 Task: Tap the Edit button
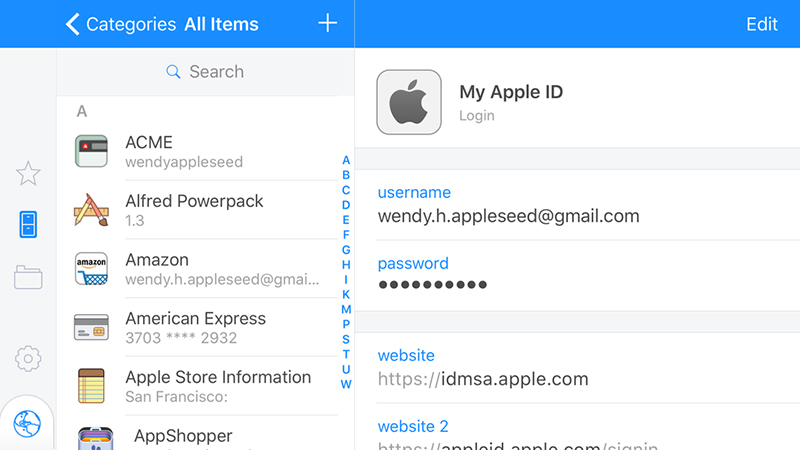point(762,24)
